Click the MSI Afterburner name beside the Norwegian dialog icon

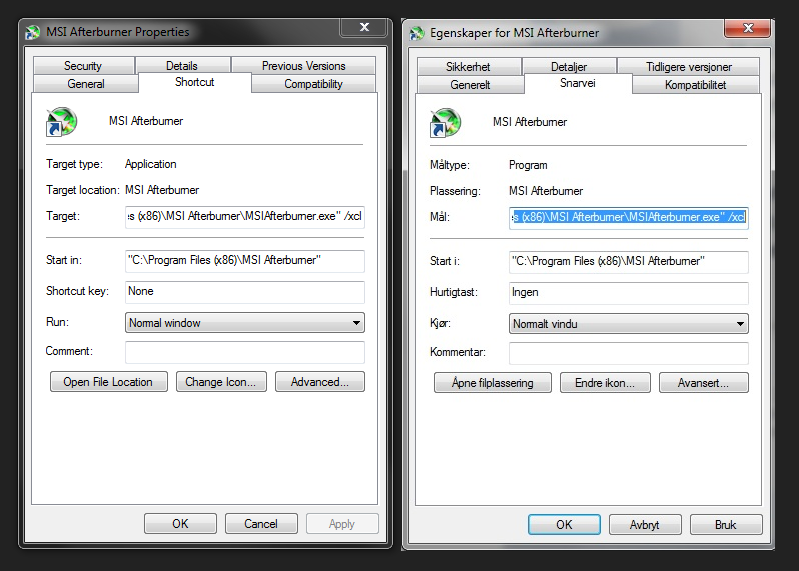tap(530, 122)
